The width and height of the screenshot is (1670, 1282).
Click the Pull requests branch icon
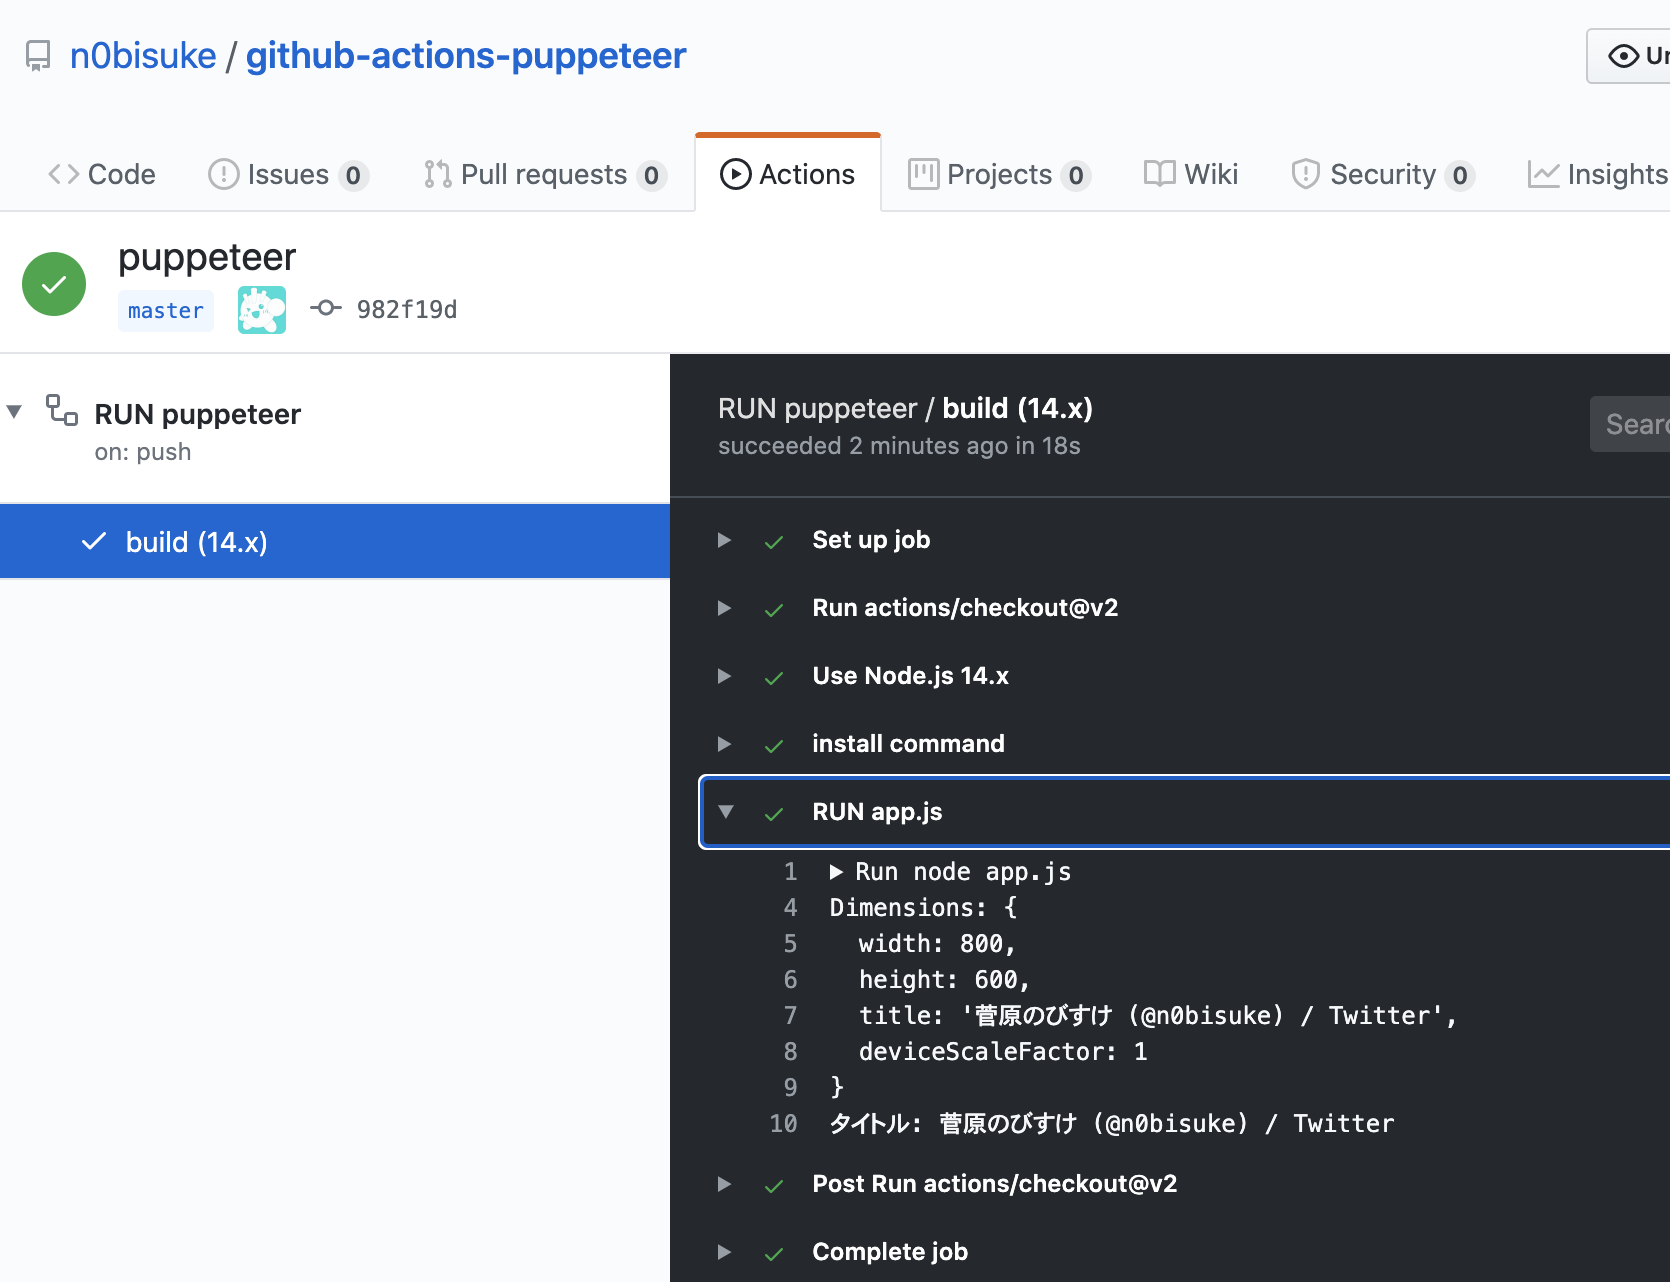pyautogui.click(x=437, y=174)
